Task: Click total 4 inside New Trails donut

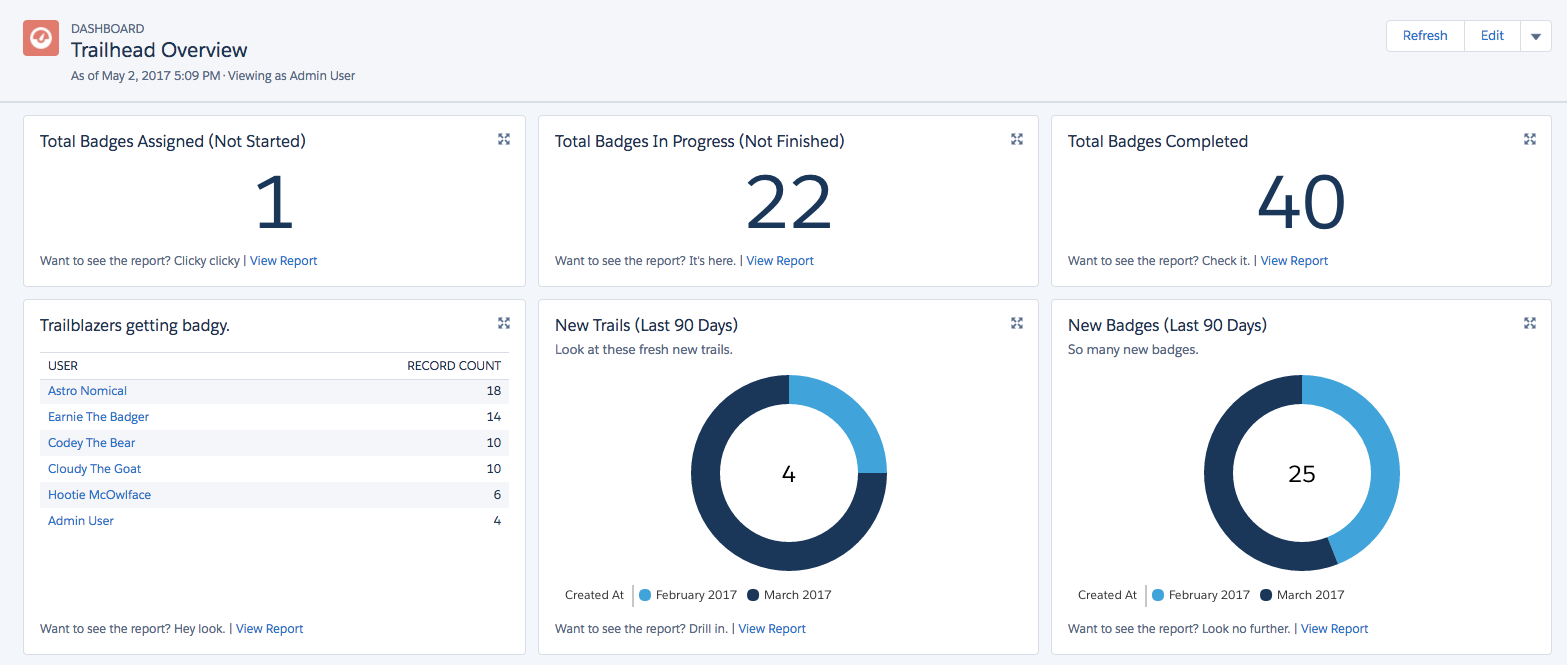Action: click(x=789, y=474)
